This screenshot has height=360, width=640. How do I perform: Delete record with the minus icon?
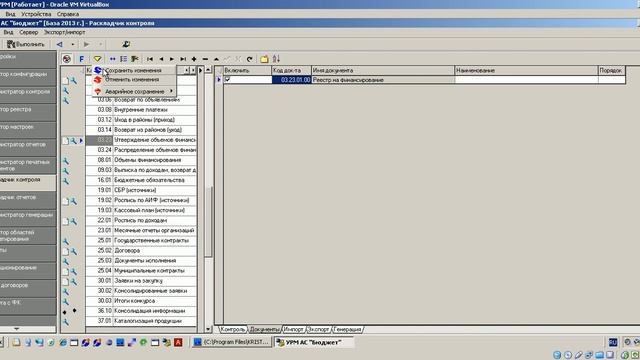click(205, 59)
